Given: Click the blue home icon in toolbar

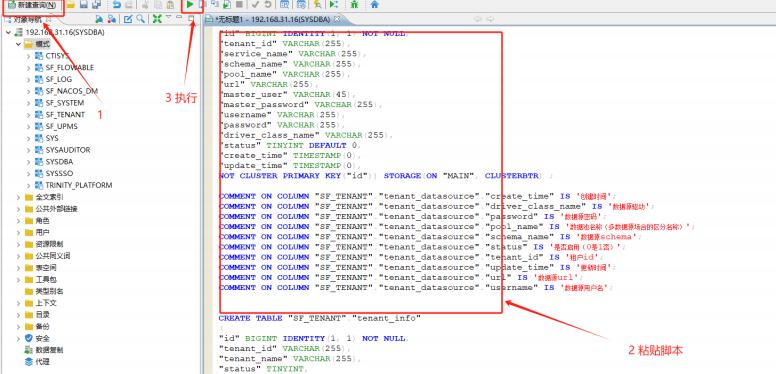Looking at the screenshot, I should (375, 4).
